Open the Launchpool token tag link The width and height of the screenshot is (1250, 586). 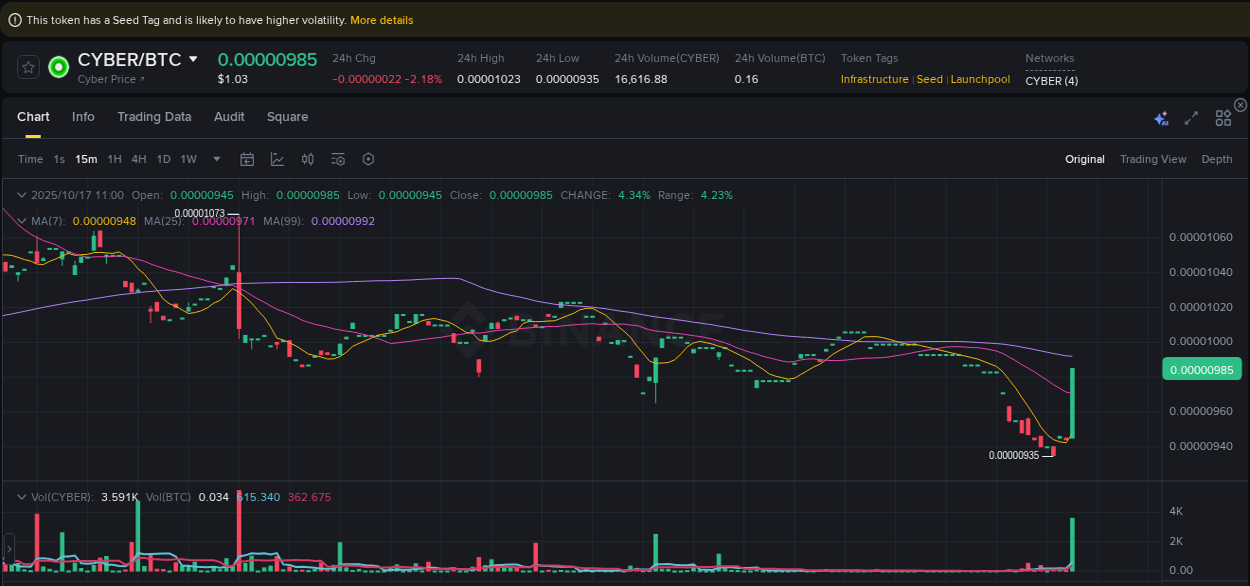click(980, 79)
